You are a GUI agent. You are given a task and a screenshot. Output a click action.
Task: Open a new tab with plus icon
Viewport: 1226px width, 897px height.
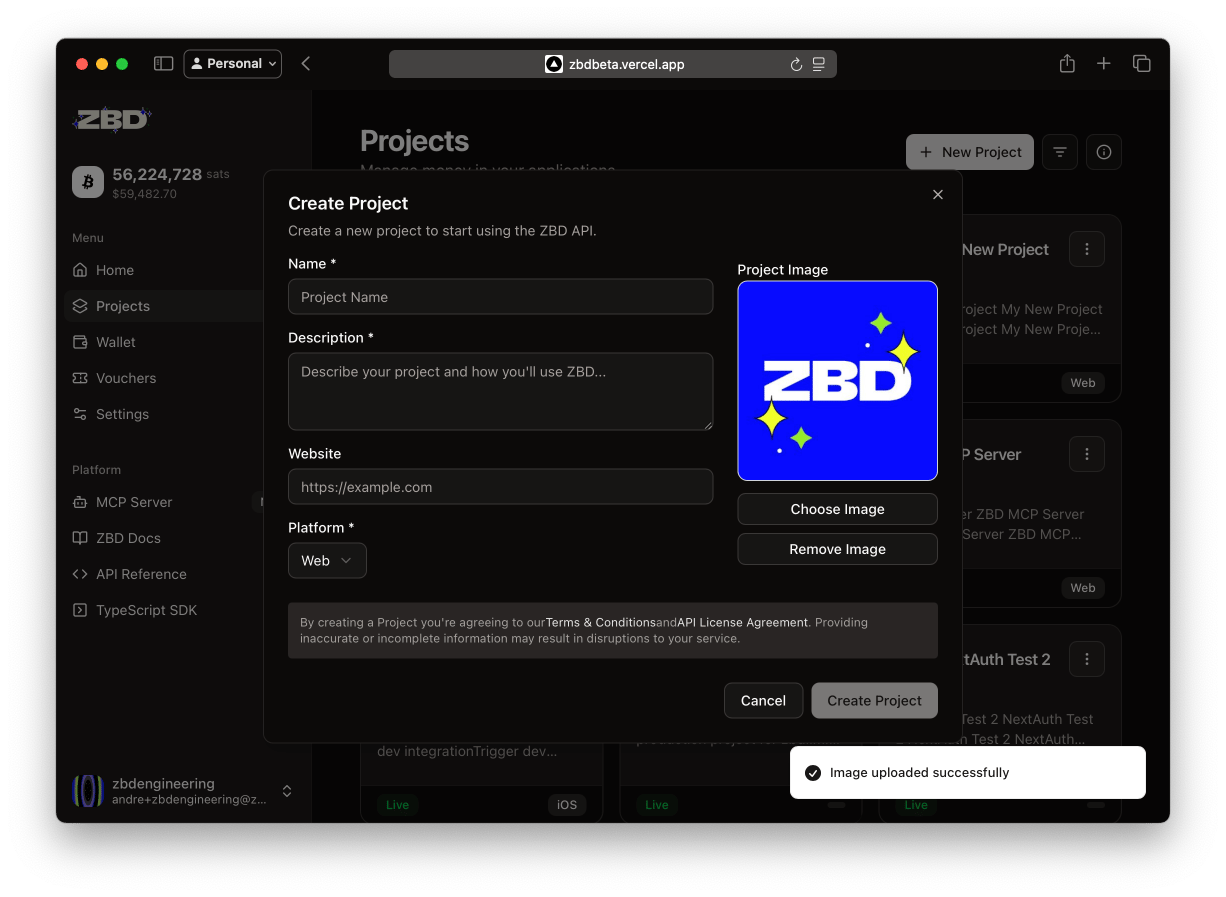pos(1104,63)
